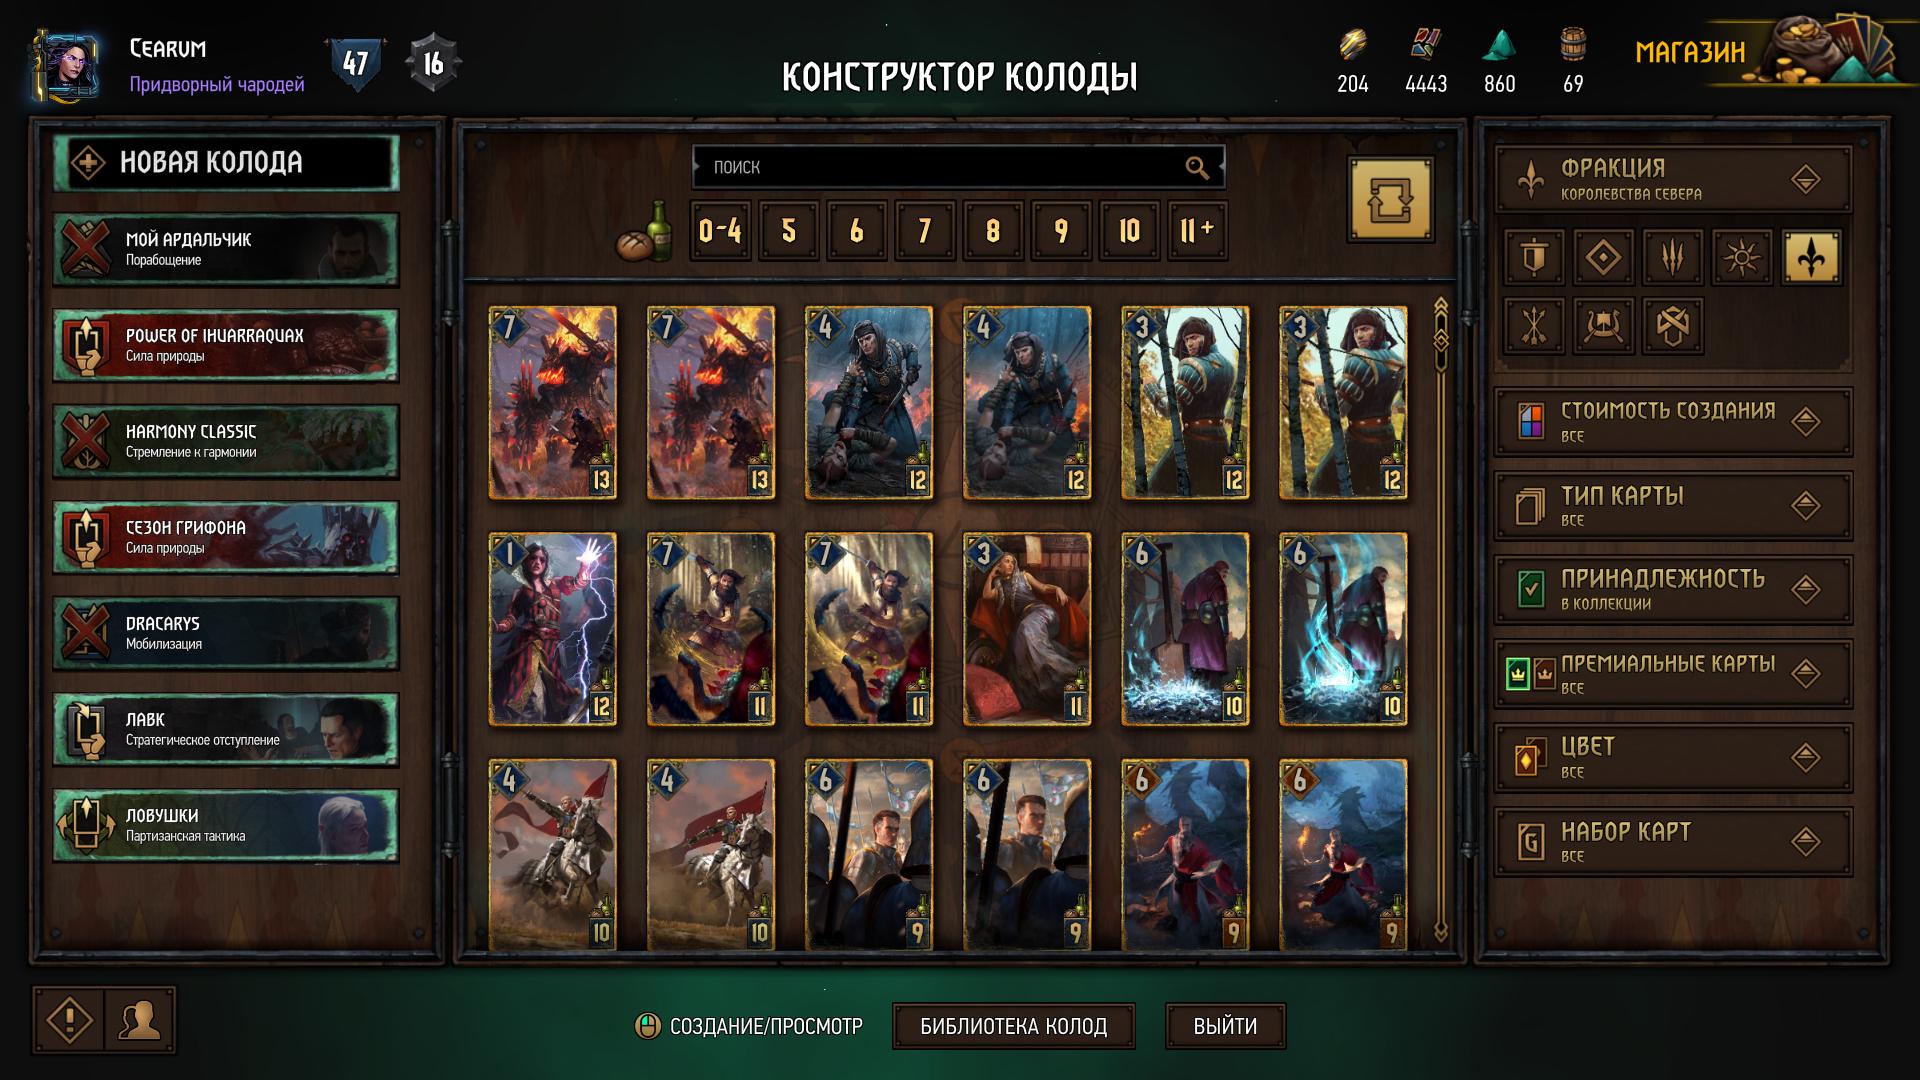The width and height of the screenshot is (1920, 1080).
Task: Select the neutral shield faction icon
Action: click(1534, 258)
